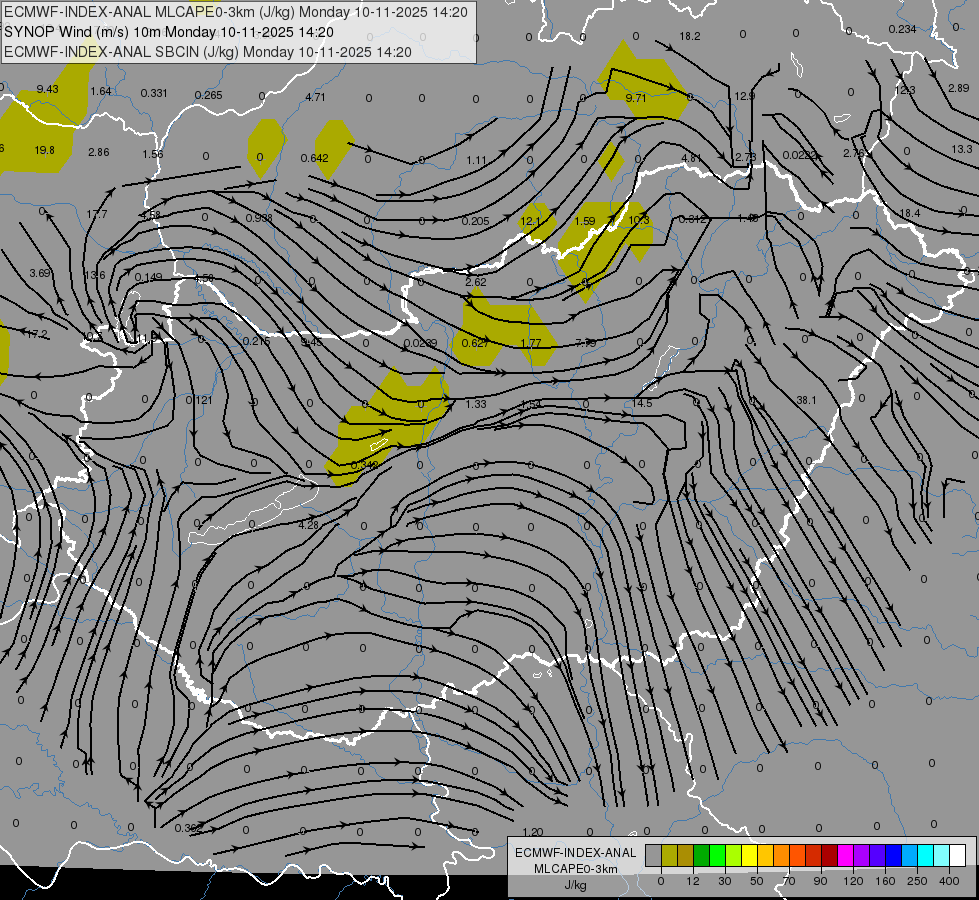Click the 3.69 value label
979x900 pixels.
(40, 273)
